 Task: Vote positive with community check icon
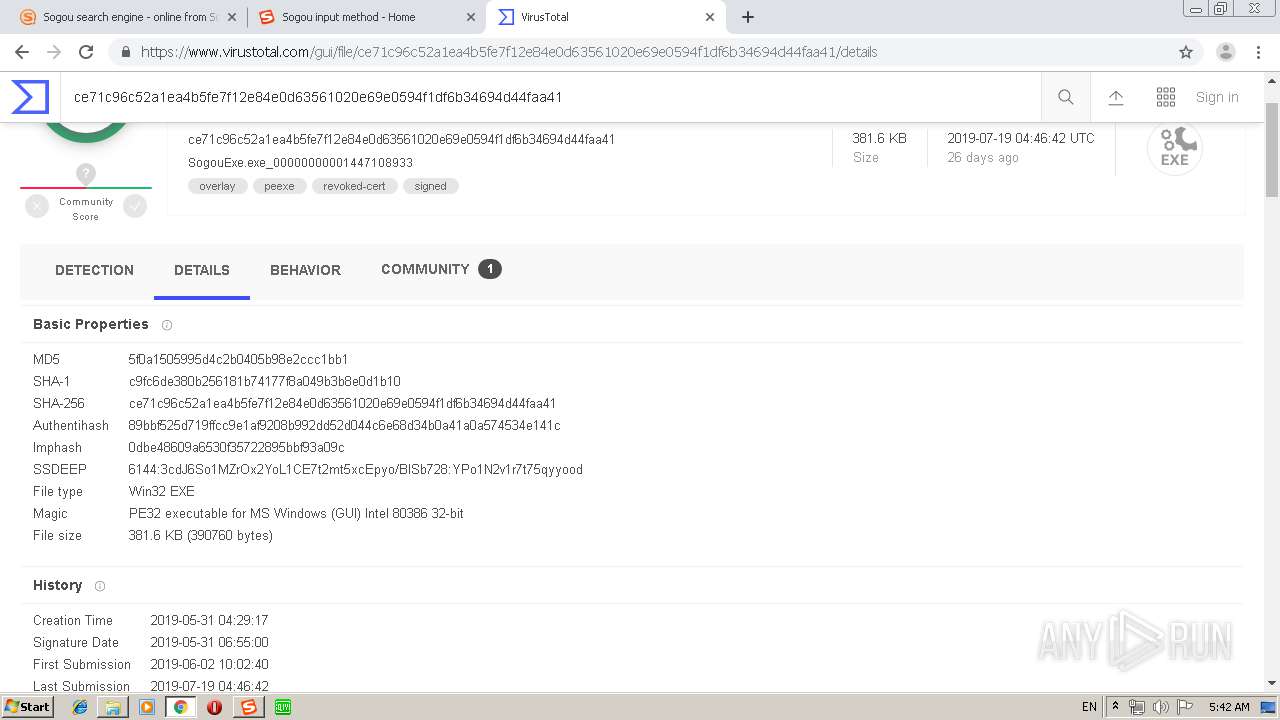tap(135, 206)
